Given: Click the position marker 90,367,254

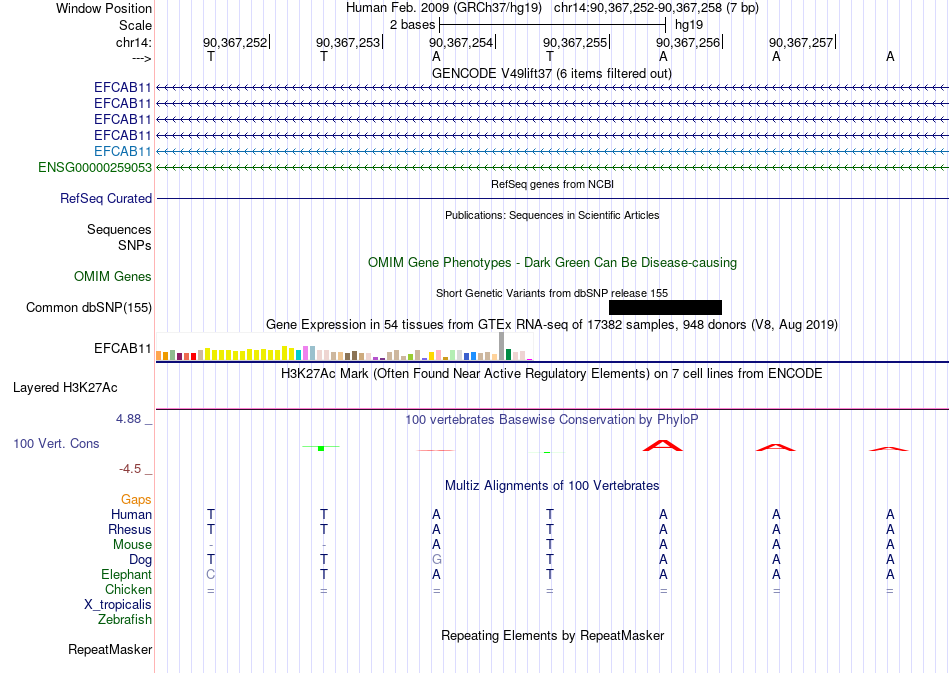Looking at the screenshot, I should (x=461, y=42).
